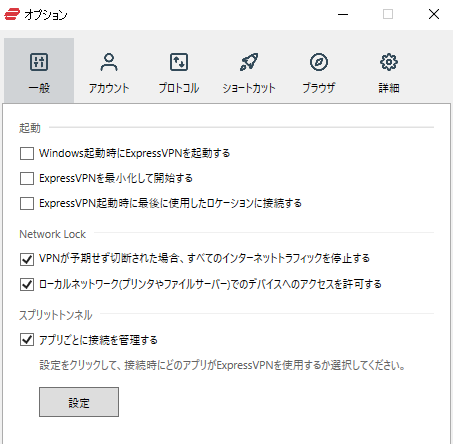Disable ローカルネットワーク device access checkbox
Viewport: 453px width, 444px height.
click(27, 285)
